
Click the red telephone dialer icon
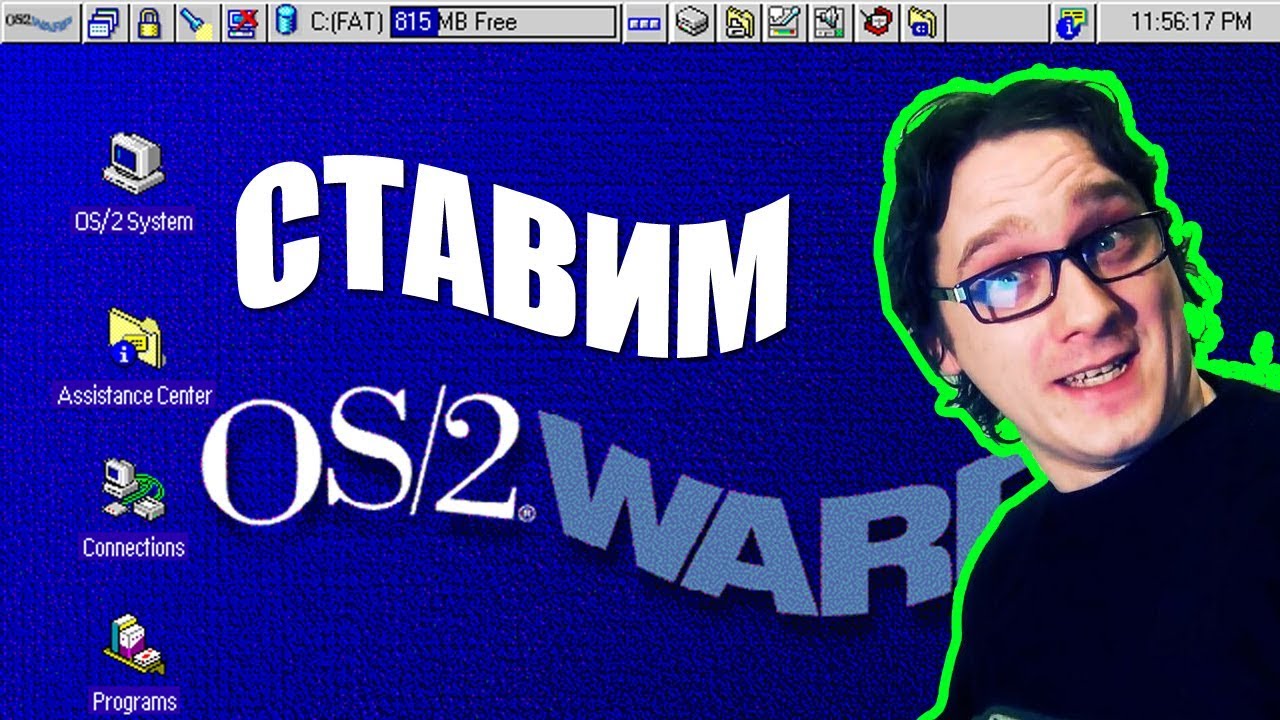877,22
